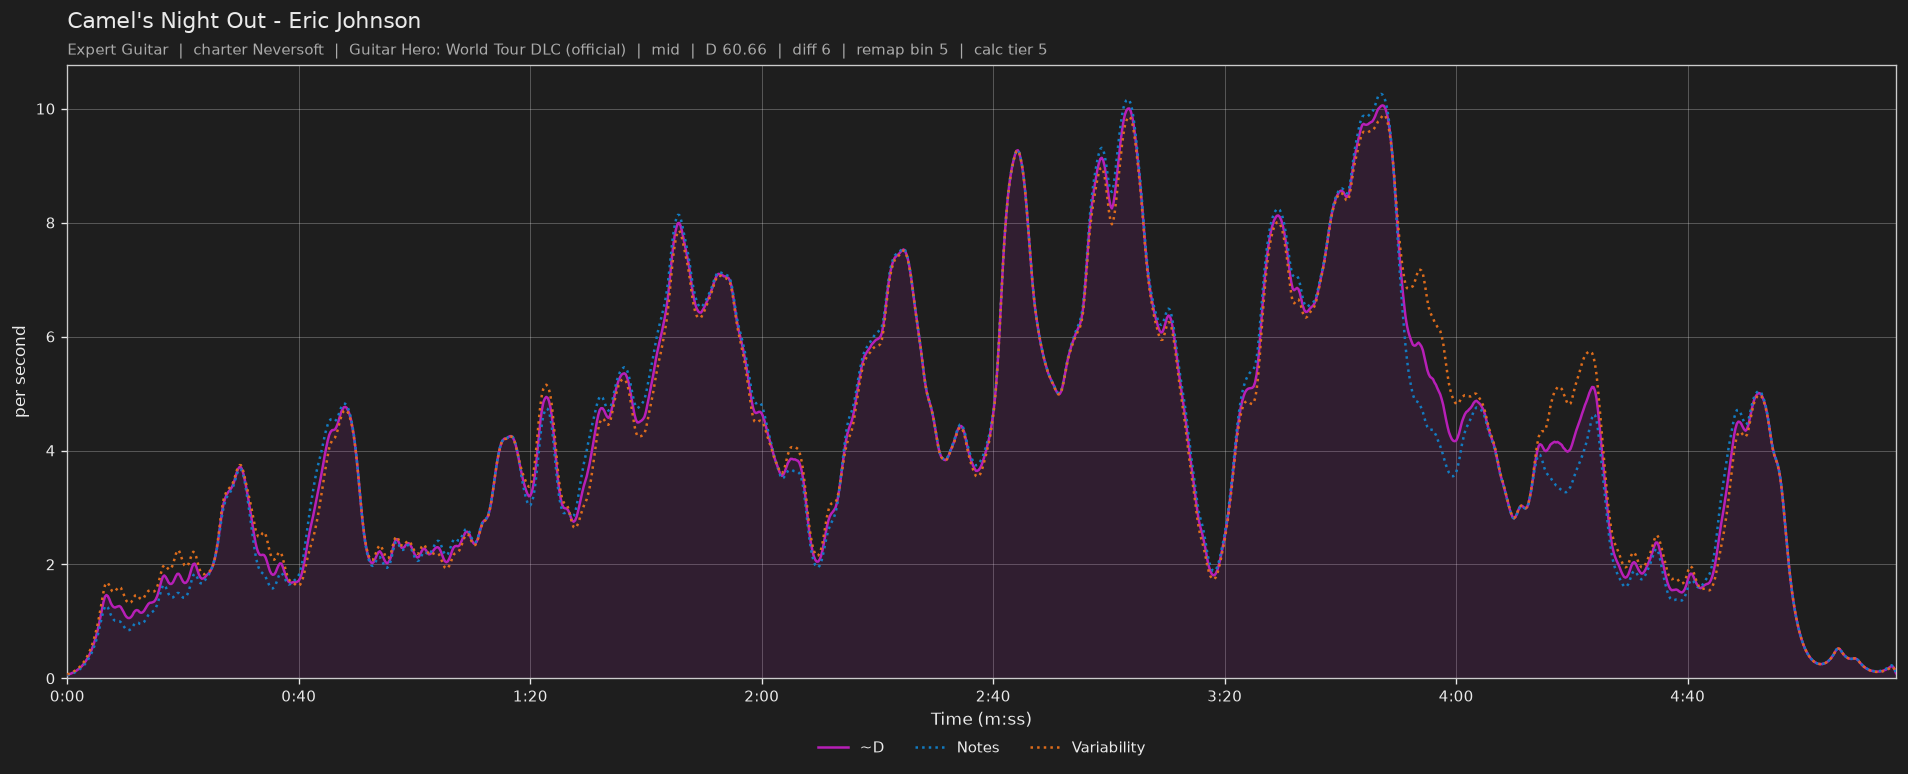Click the x-axis tick label "3:20"
Viewport: 1908px width, 774px height.
[1225, 696]
